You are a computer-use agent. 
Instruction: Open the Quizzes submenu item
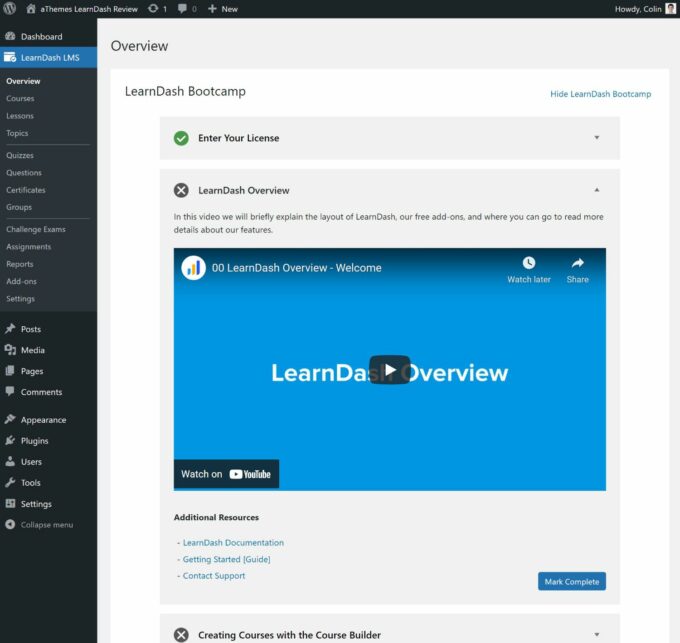coord(20,155)
